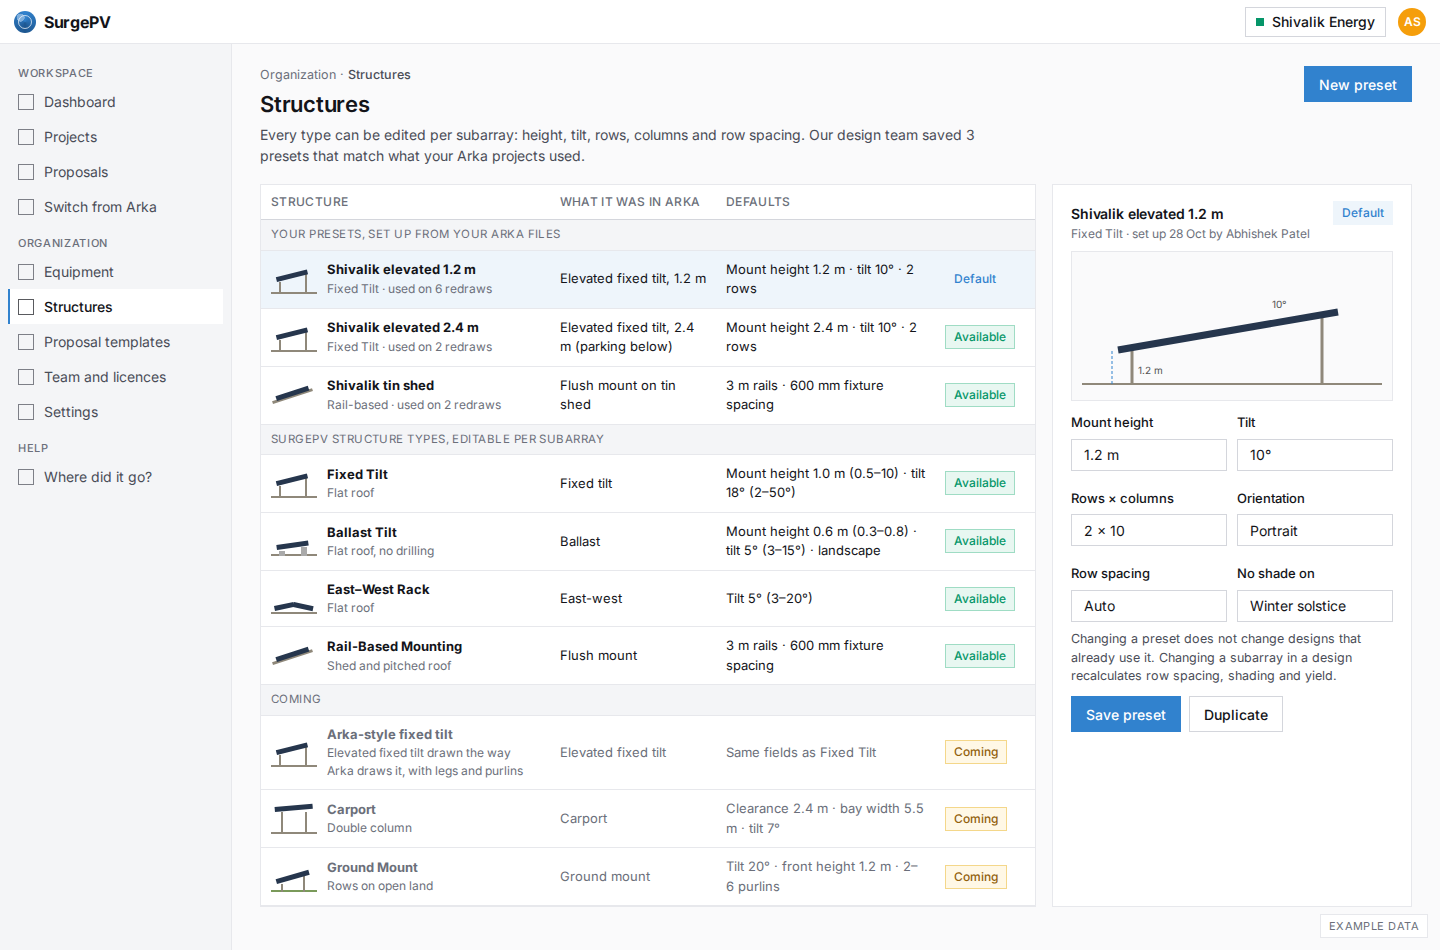
Task: Click the New preset button
Action: click(1357, 84)
